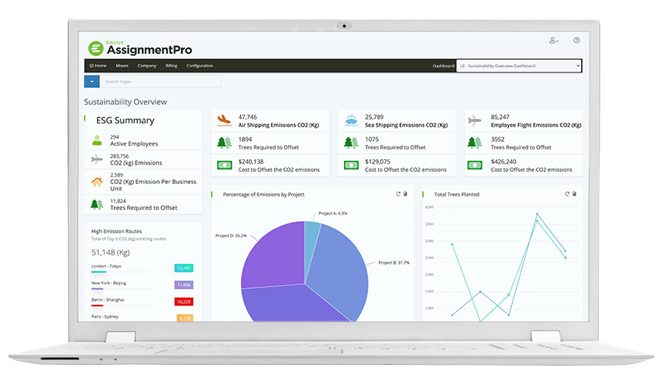Click the 85,247 Employee Flight Emissions value

(500, 117)
